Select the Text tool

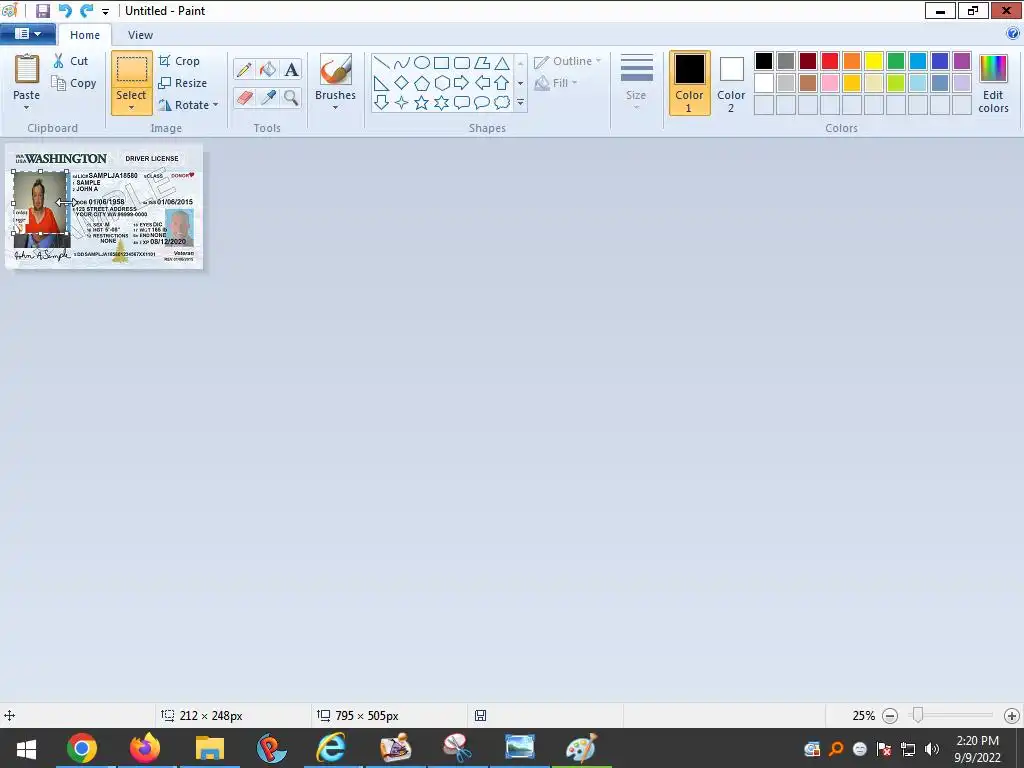coord(291,69)
